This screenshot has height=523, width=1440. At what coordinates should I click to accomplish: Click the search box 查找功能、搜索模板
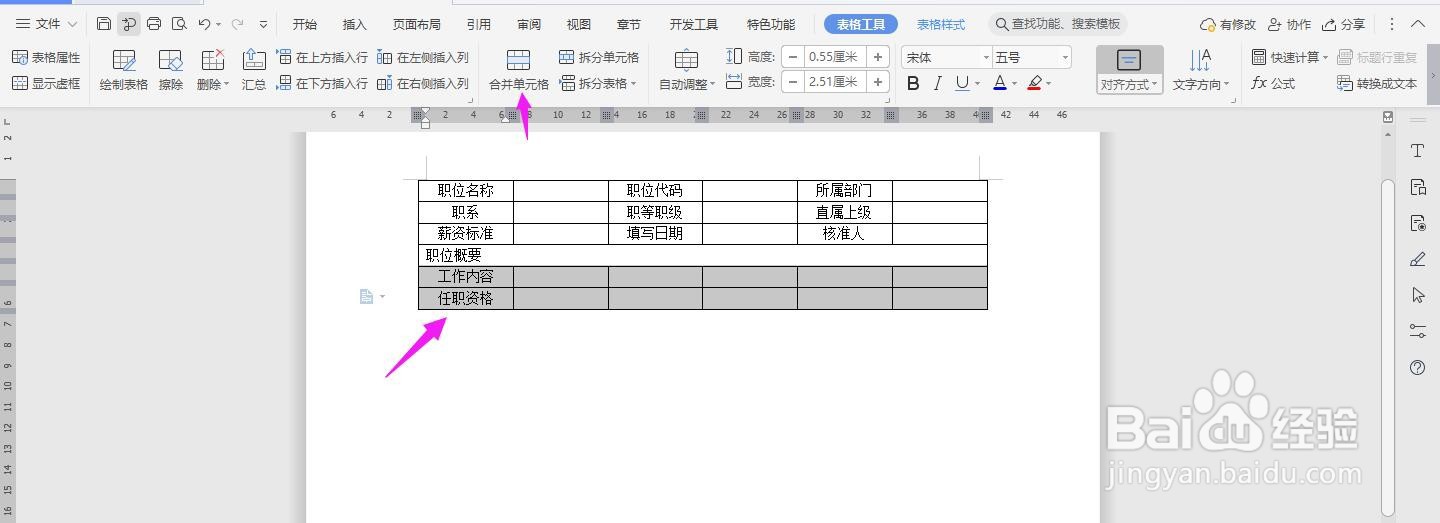click(x=1059, y=24)
